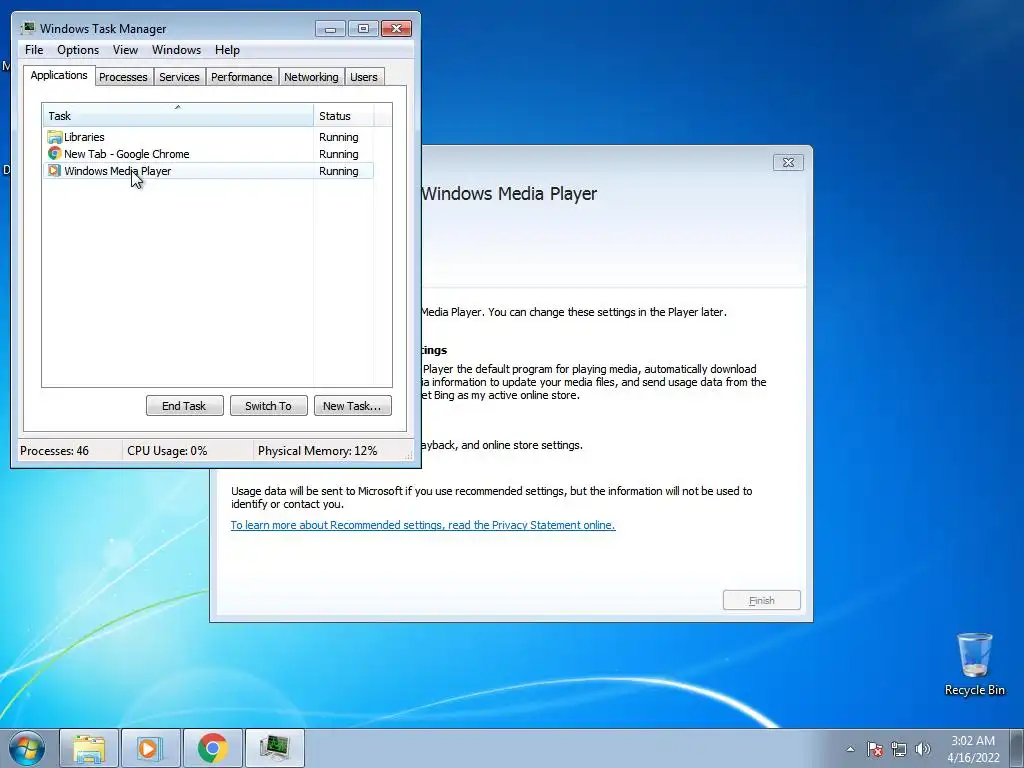Click Running status of Libraries
This screenshot has height=768, width=1024.
point(338,137)
